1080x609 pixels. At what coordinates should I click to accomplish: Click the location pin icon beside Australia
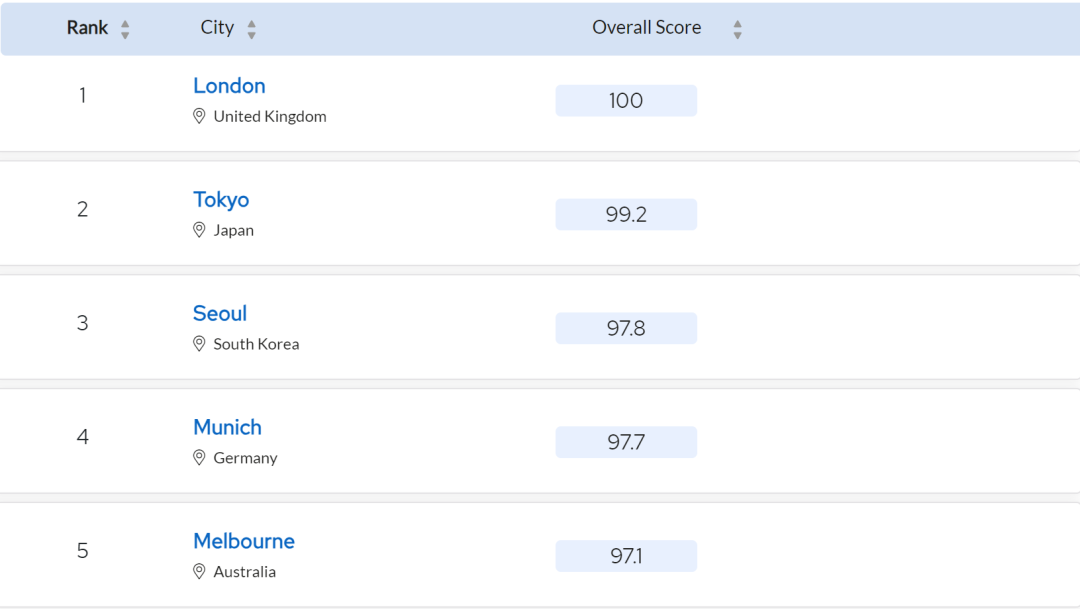(x=199, y=571)
